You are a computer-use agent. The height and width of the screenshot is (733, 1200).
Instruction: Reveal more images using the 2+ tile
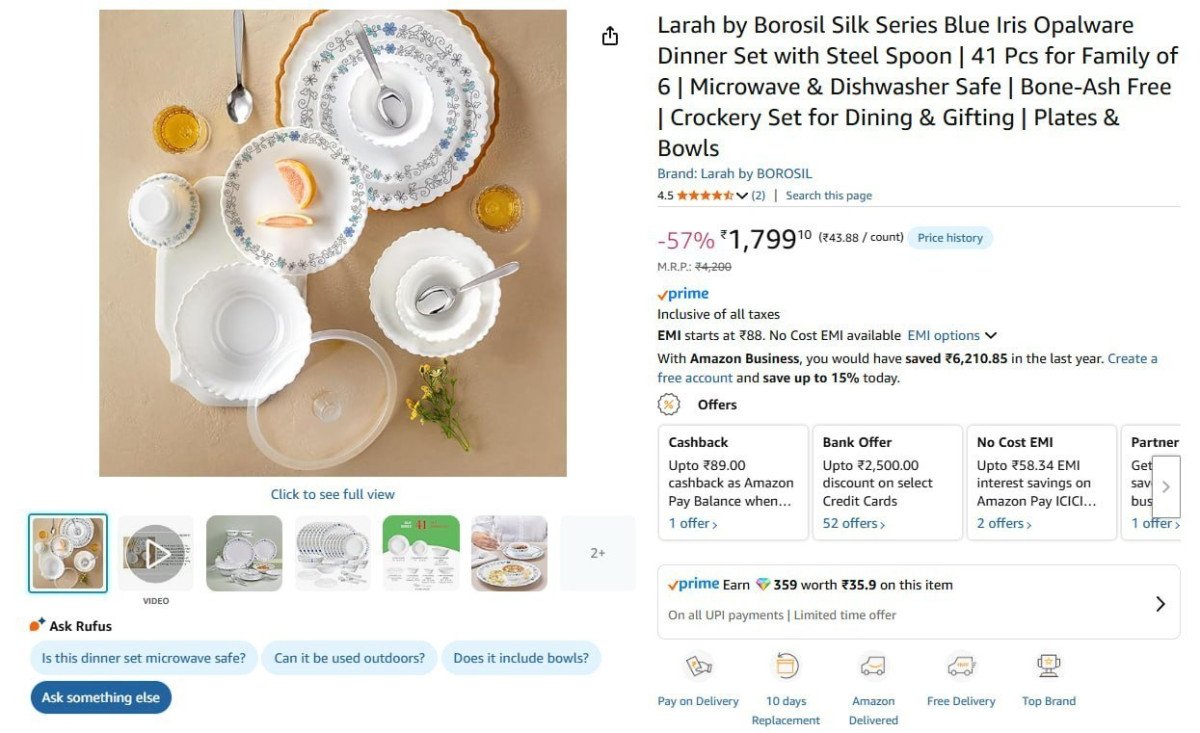tap(598, 551)
